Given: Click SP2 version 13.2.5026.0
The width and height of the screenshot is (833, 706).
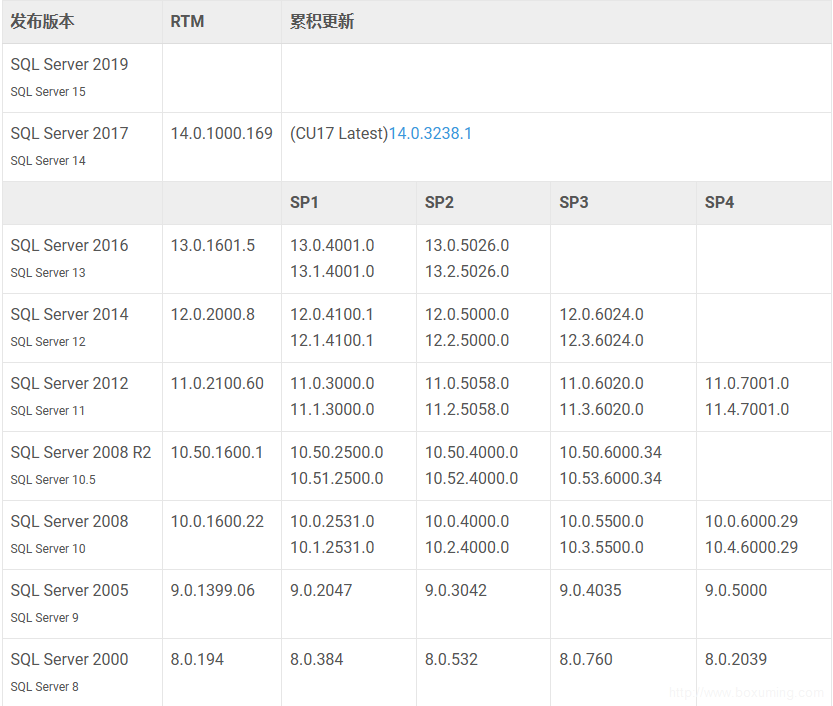Looking at the screenshot, I should click(467, 271).
